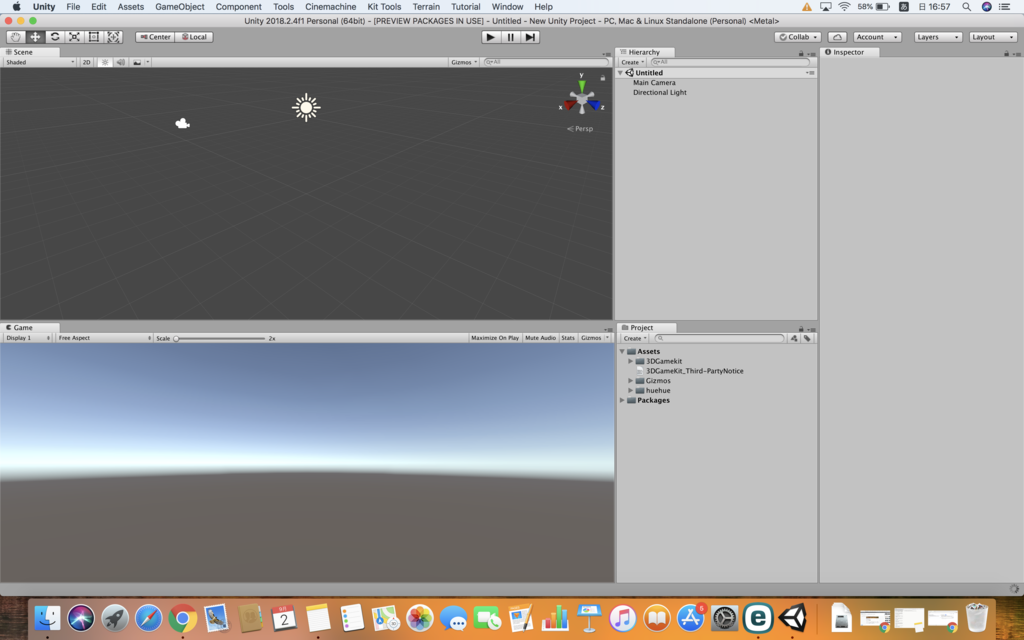The height and width of the screenshot is (640, 1024).
Task: Click the Step frame button
Action: 530,37
